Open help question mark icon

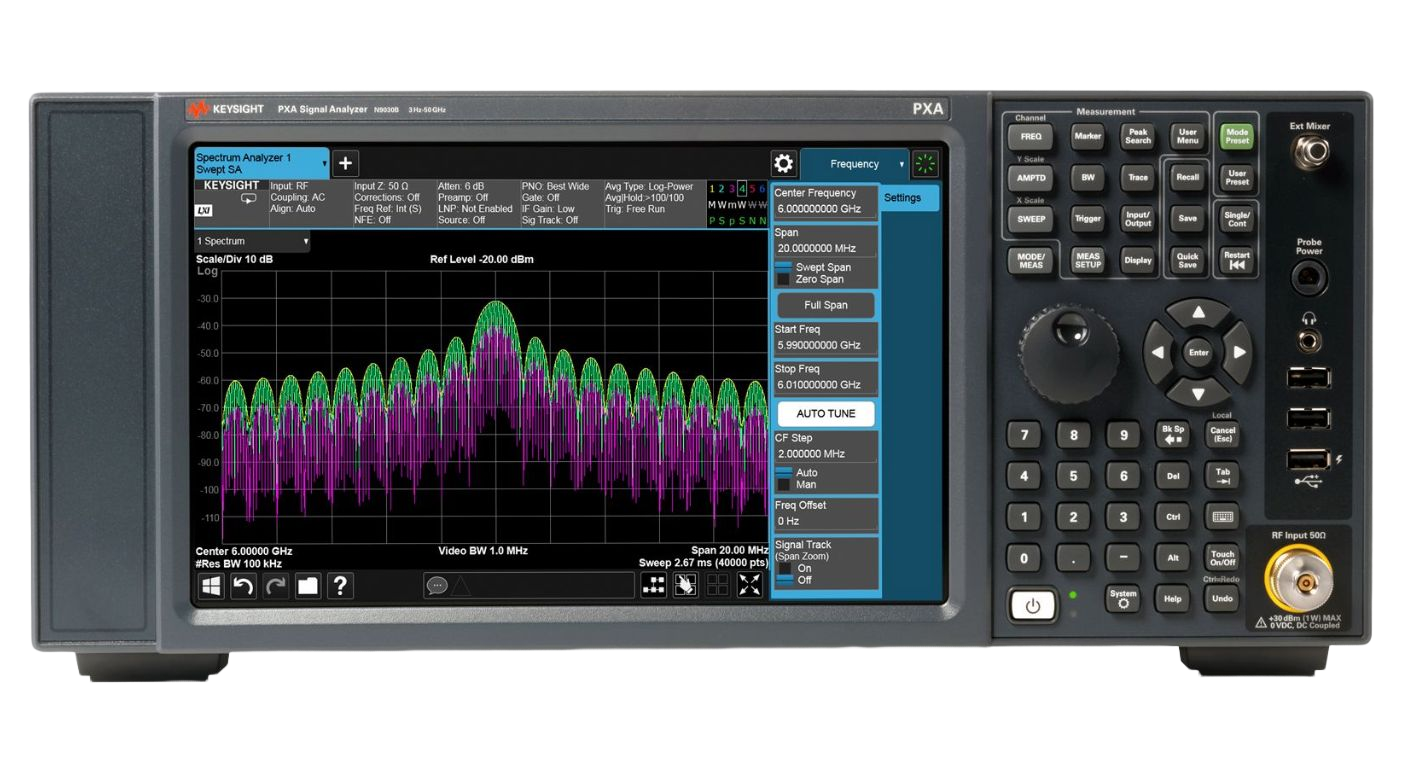click(x=340, y=586)
